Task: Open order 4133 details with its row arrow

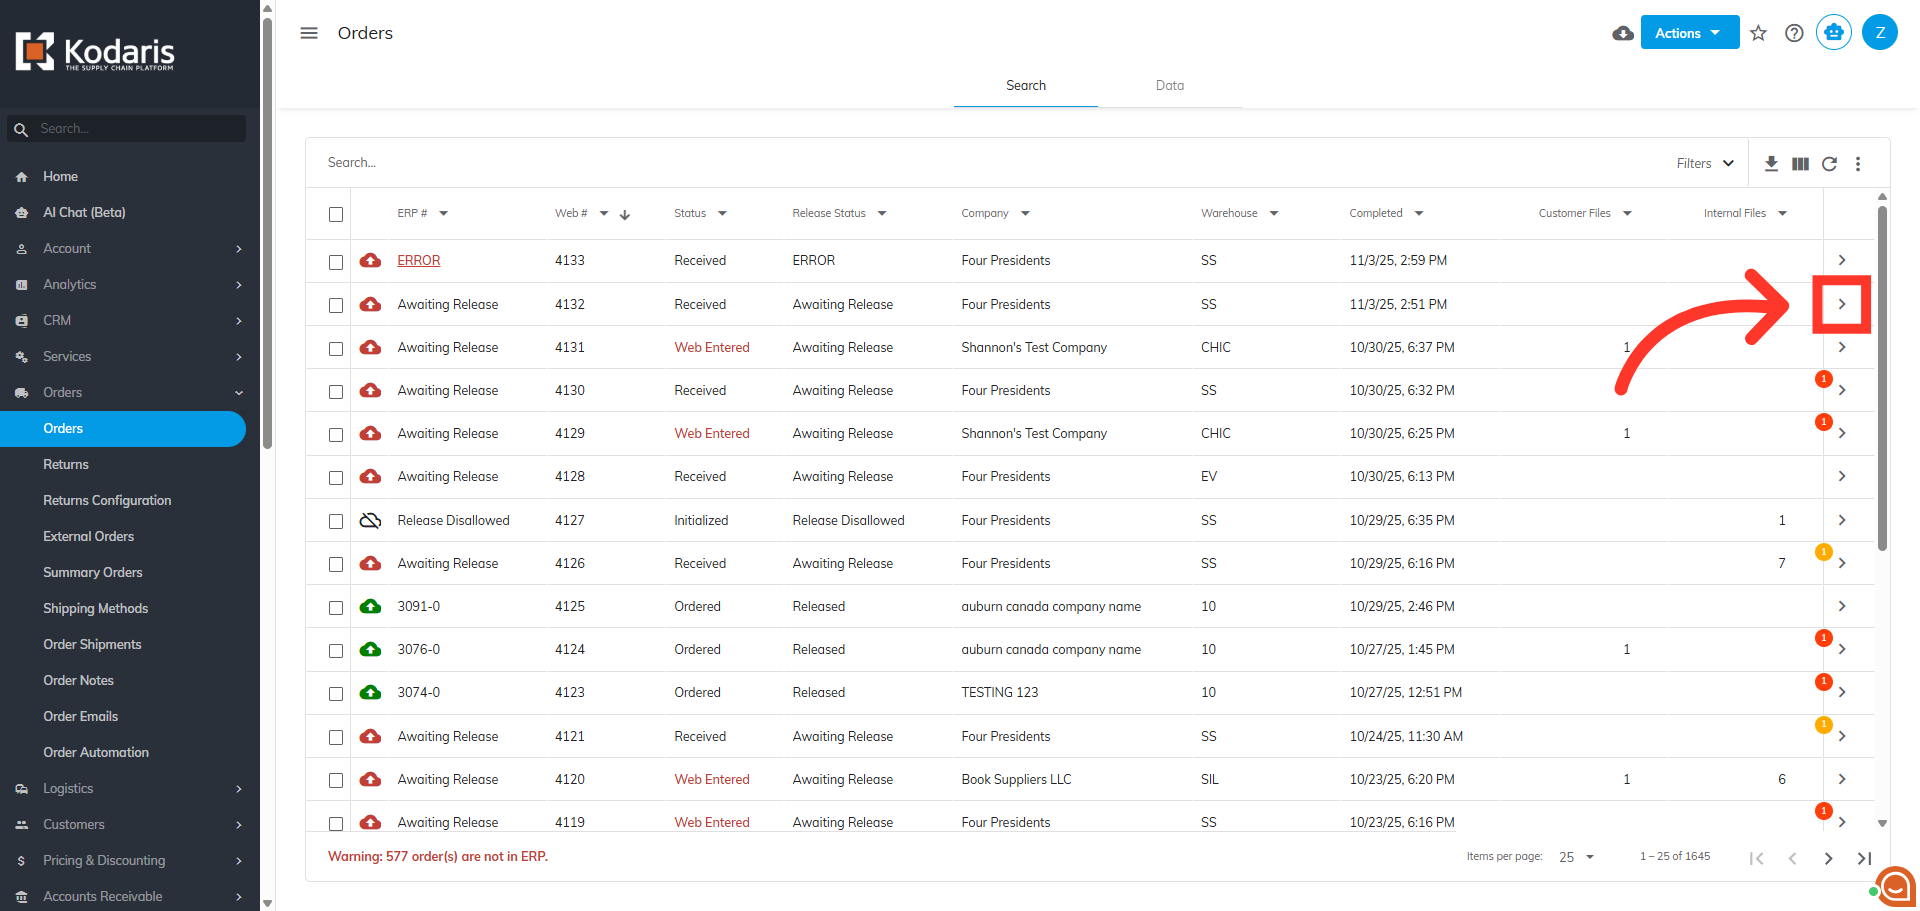Action: 1842,260
